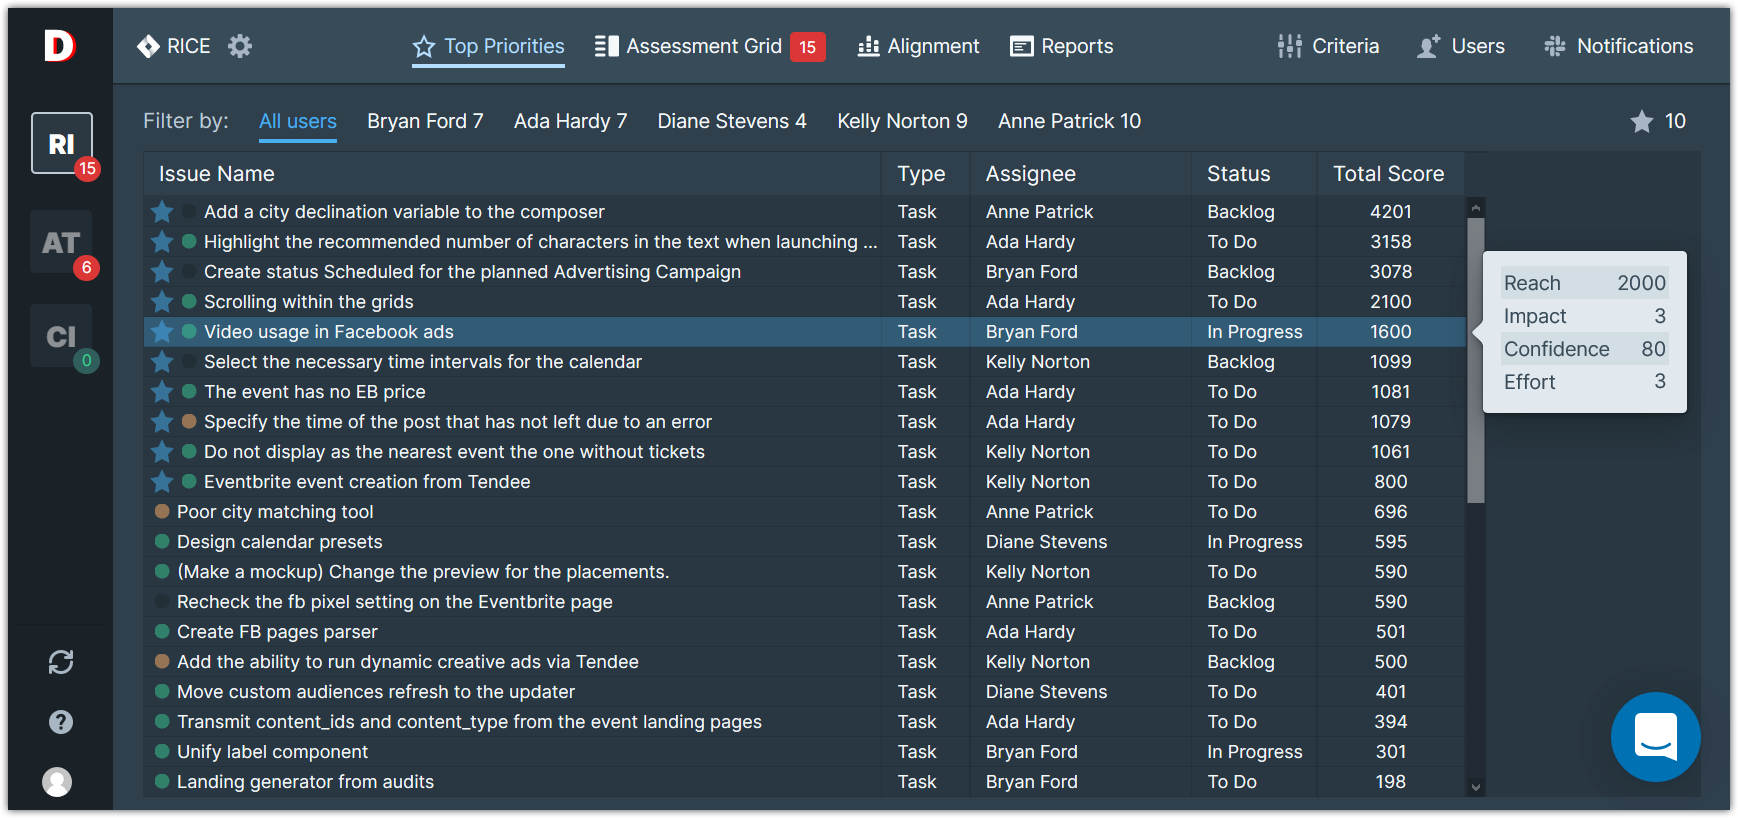Image resolution: width=1738 pixels, height=818 pixels.
Task: Unstar 'Specify the time of the post' issue
Action: (x=162, y=422)
